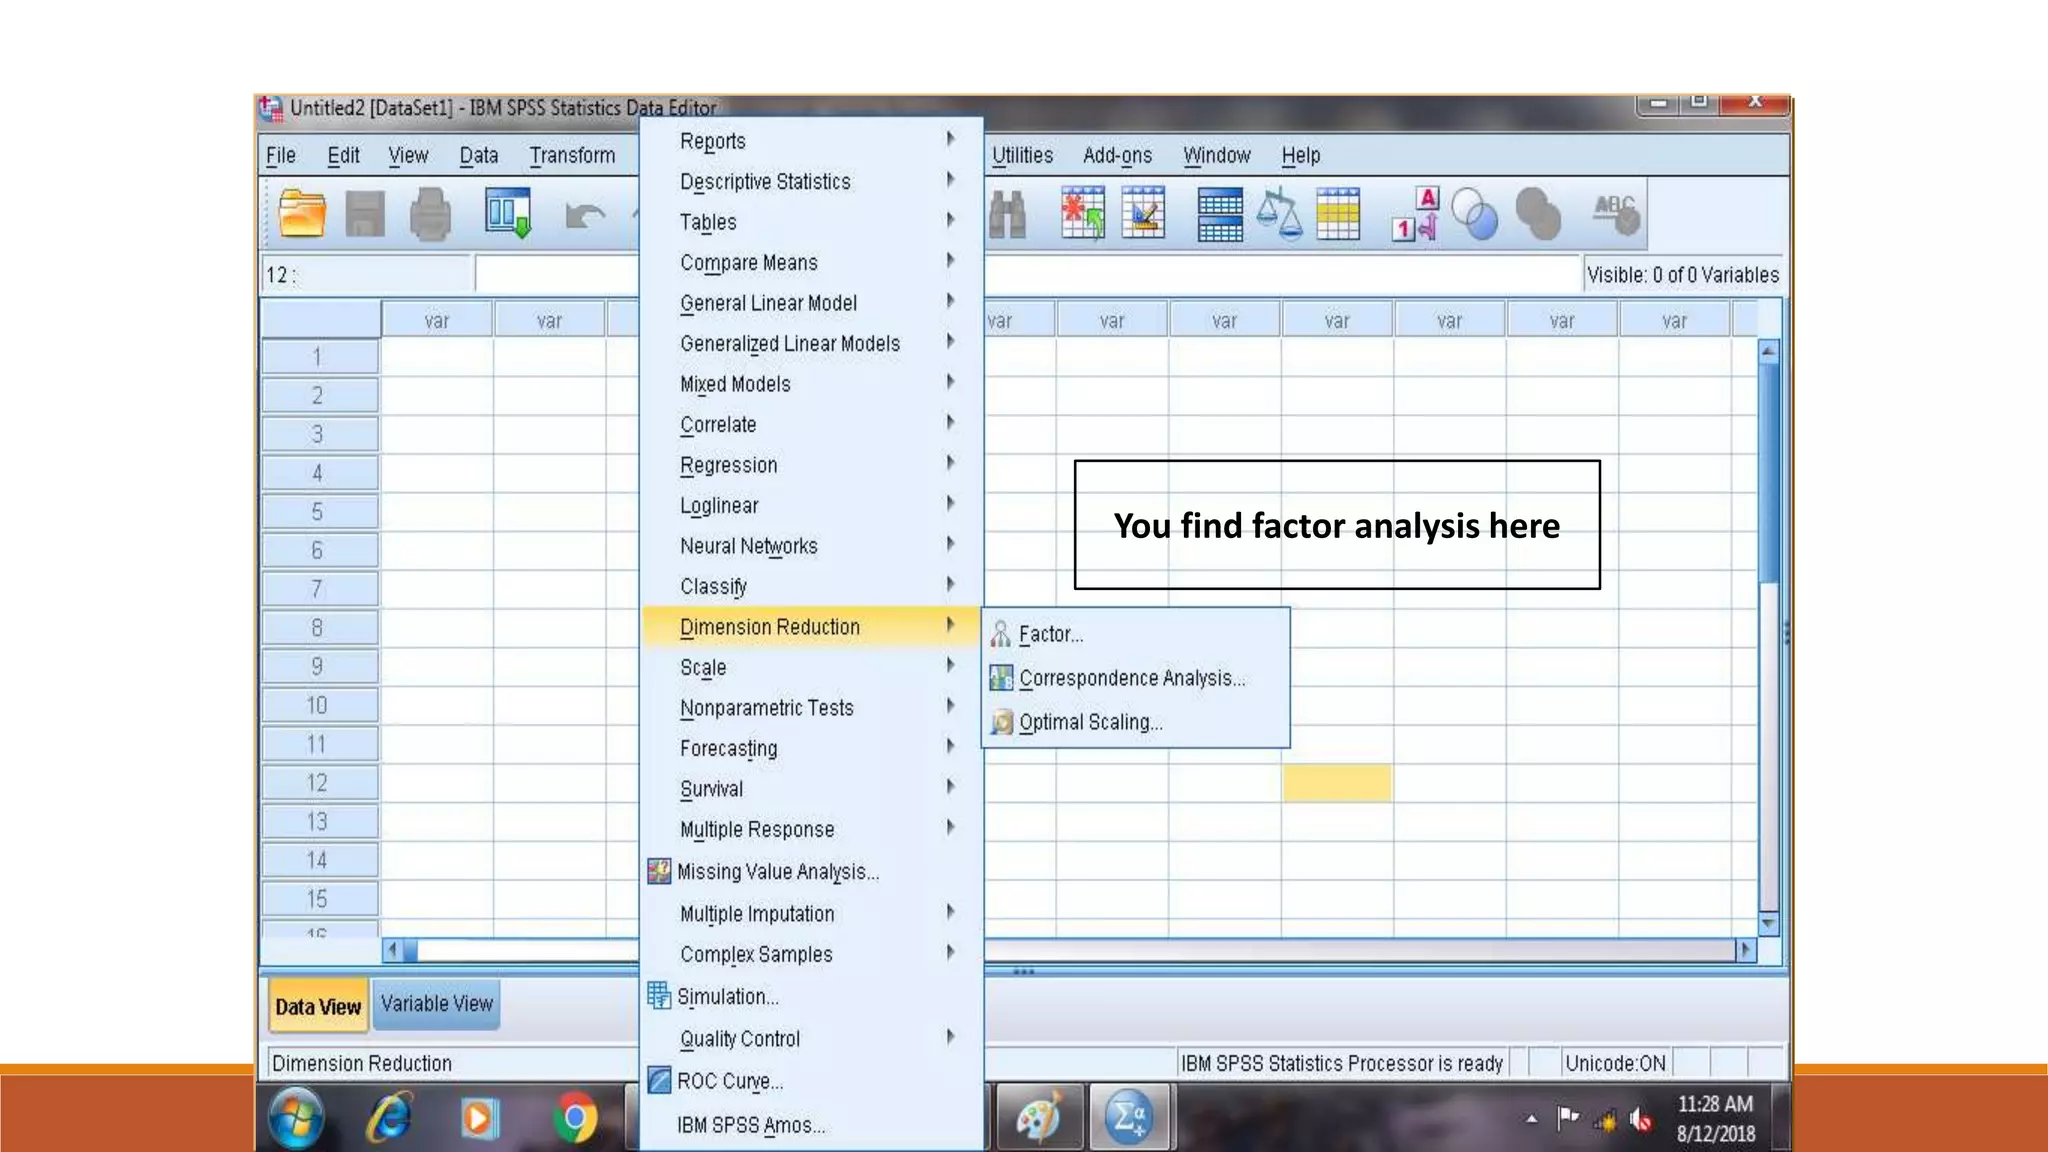Click the vertical scrollbar up arrow

(x=1768, y=351)
